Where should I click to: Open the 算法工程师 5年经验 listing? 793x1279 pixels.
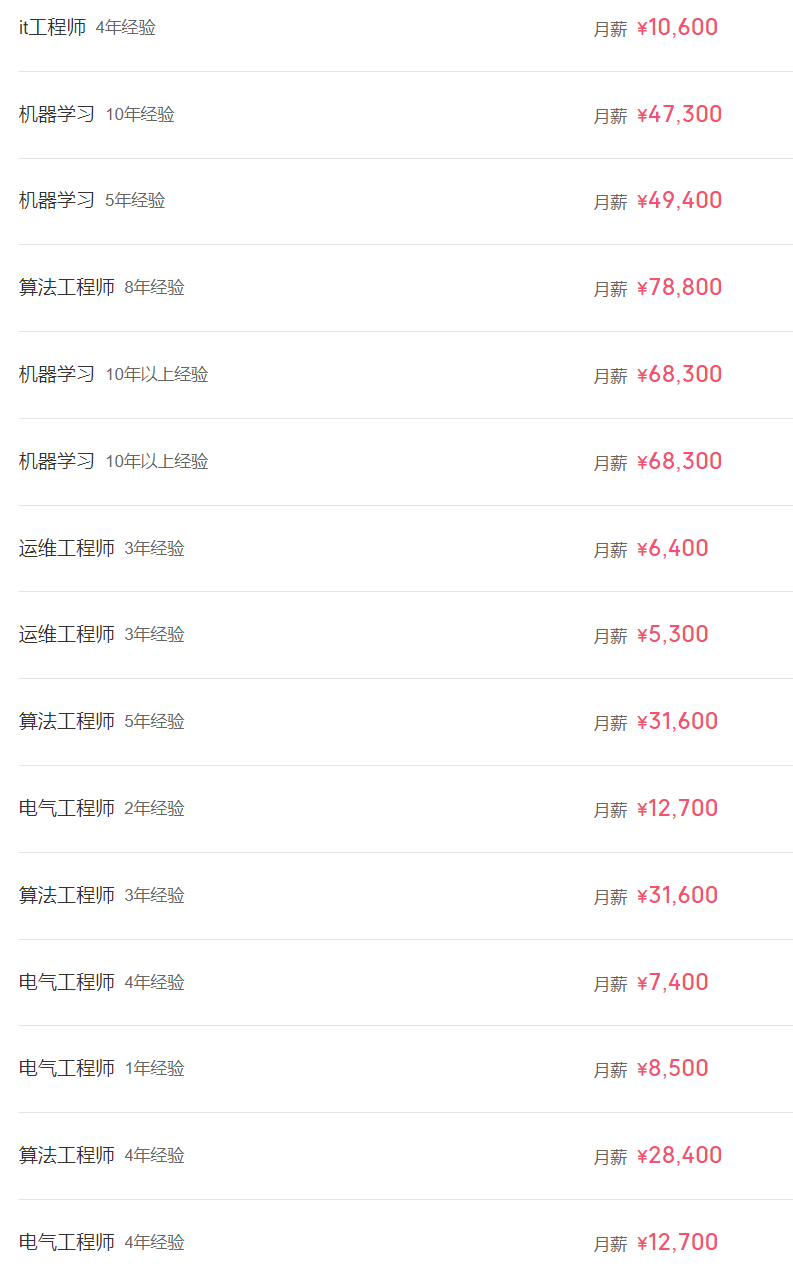point(67,722)
